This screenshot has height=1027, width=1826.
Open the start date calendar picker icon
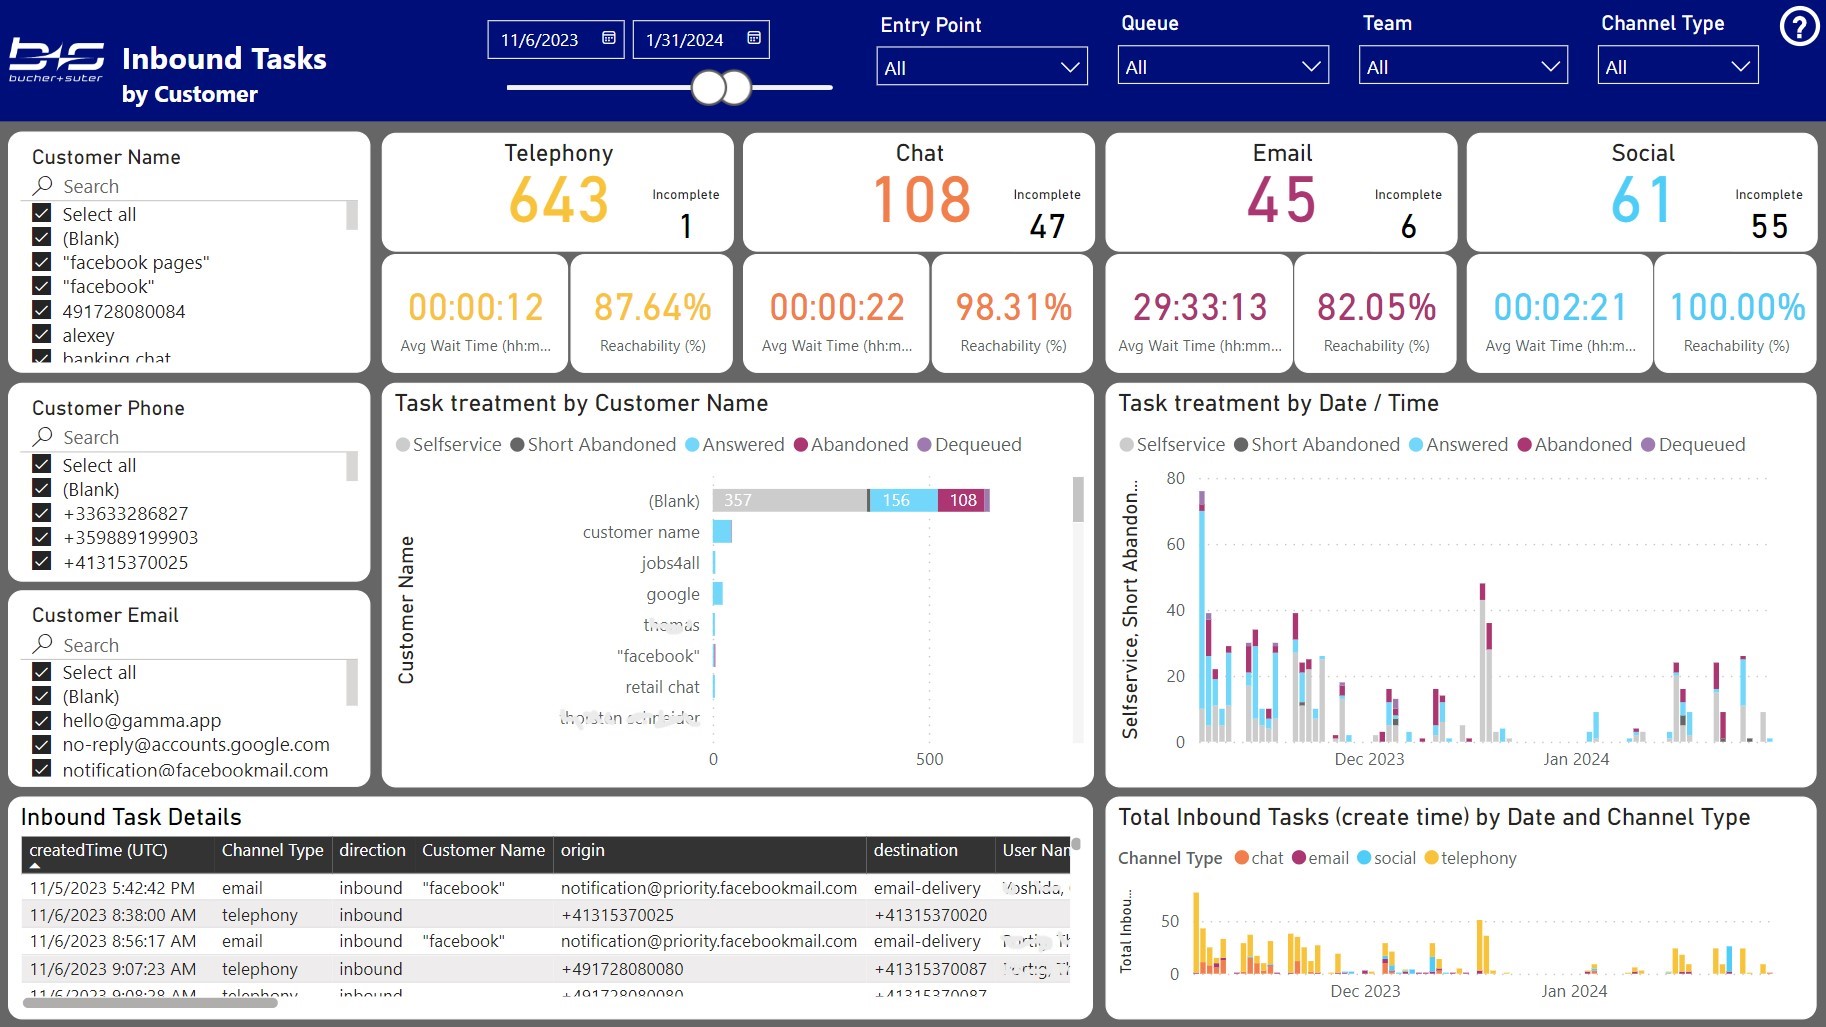608,38
